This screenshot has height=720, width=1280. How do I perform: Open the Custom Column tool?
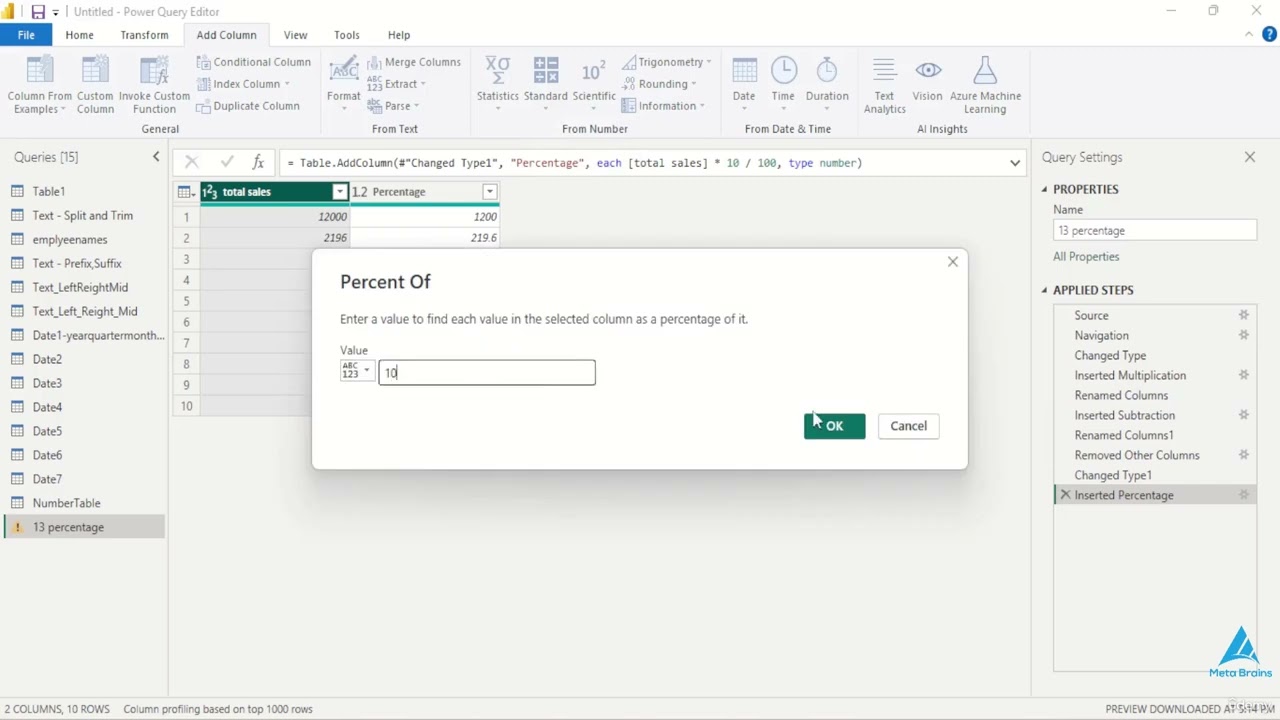pos(95,86)
